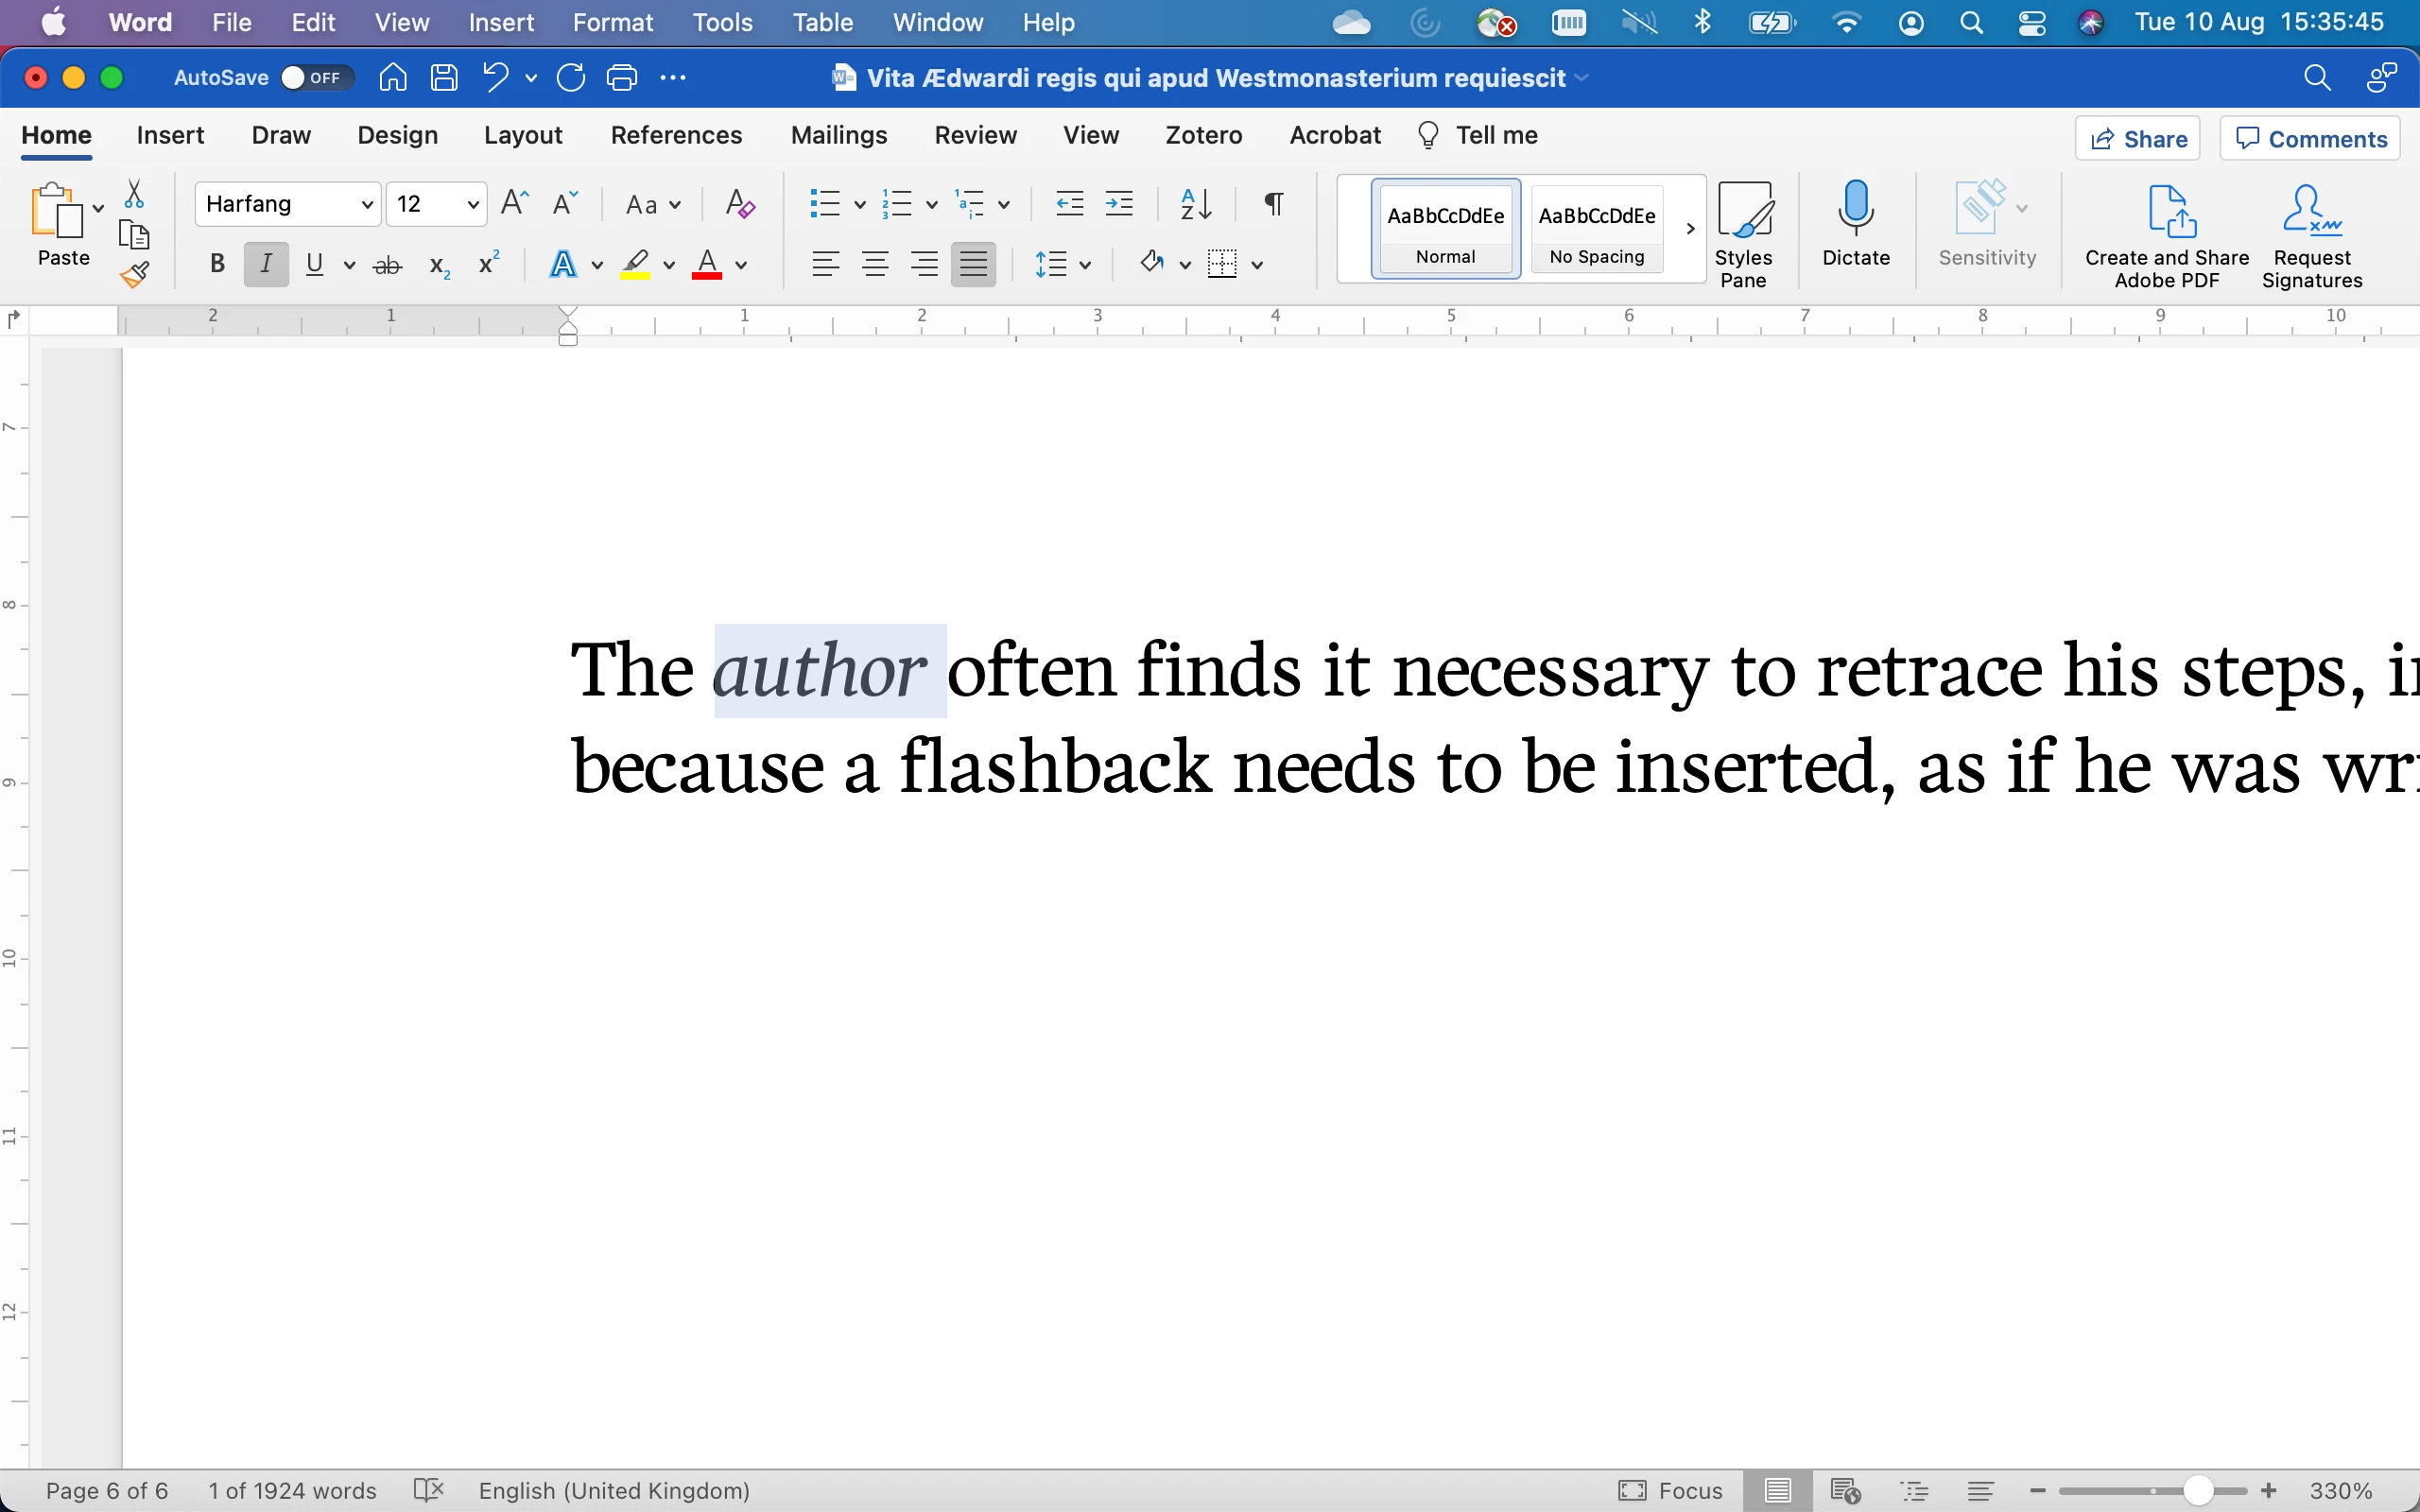2420x1512 pixels.
Task: Click the Comments button
Action: [2310, 139]
